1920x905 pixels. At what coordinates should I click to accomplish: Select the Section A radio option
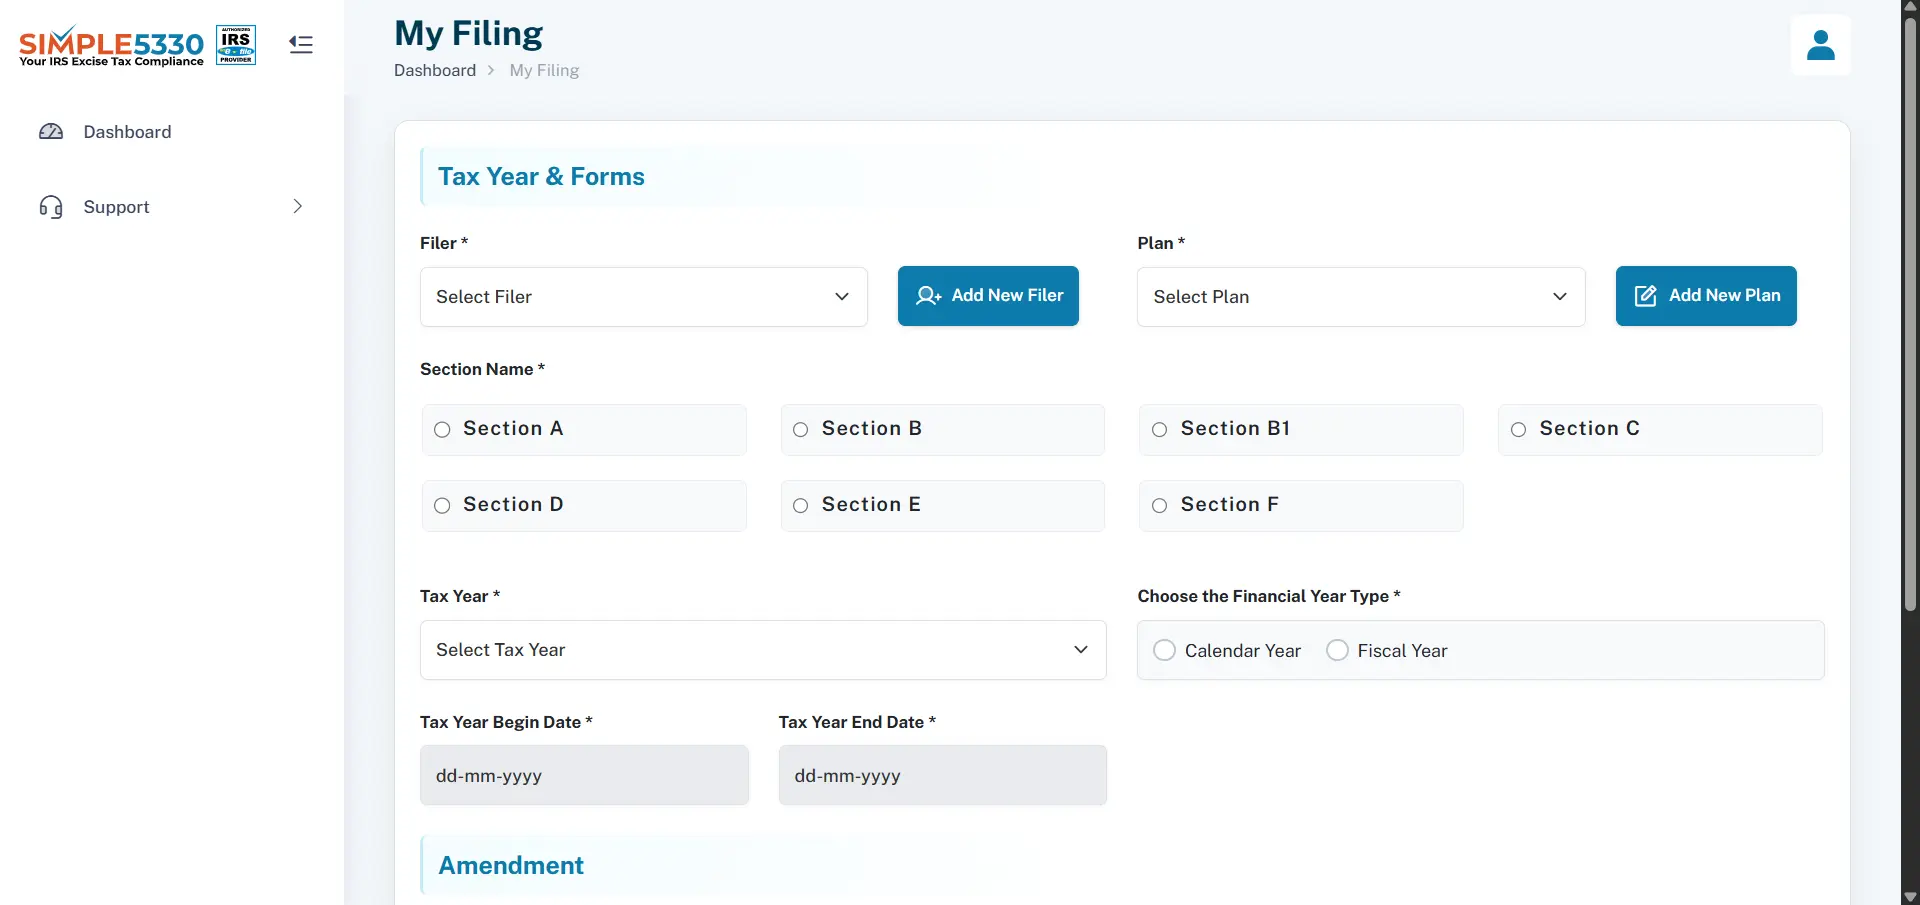click(x=442, y=430)
